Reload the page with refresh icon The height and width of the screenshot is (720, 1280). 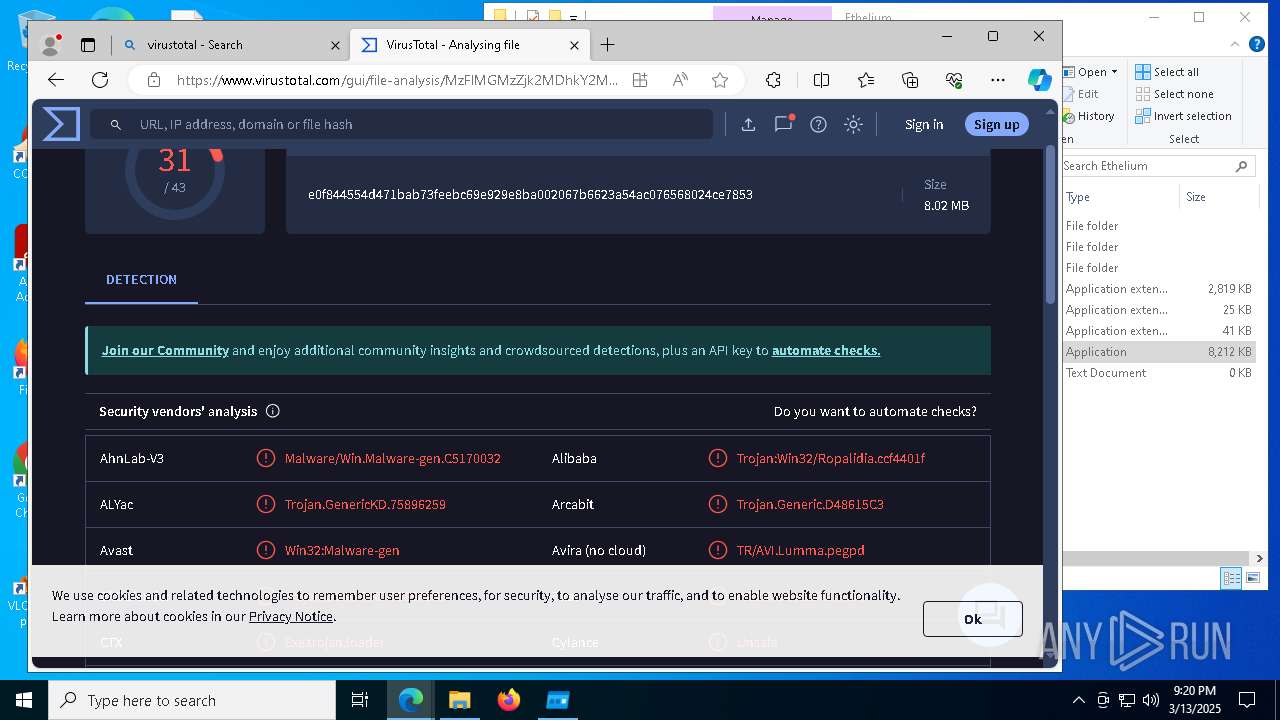(x=100, y=80)
